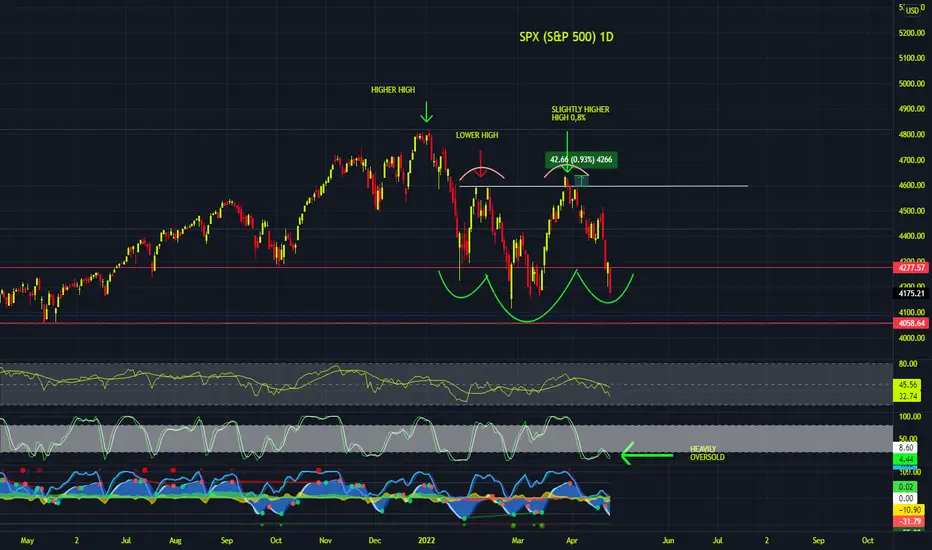The height and width of the screenshot is (550, 932).
Task: Click the stochastic value label 8.60
Action: 906,448
